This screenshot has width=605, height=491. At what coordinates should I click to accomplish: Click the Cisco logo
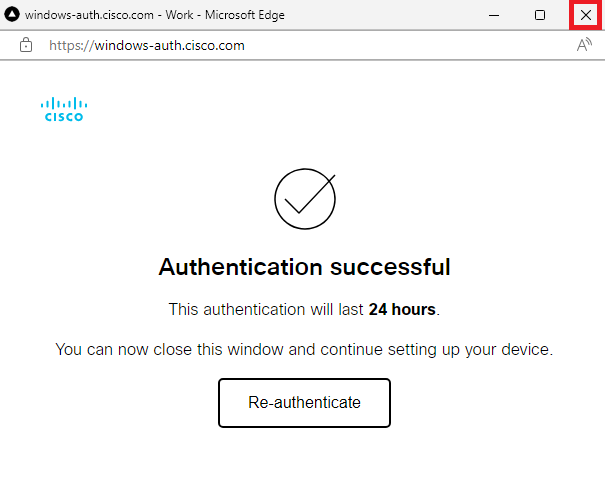click(64, 109)
